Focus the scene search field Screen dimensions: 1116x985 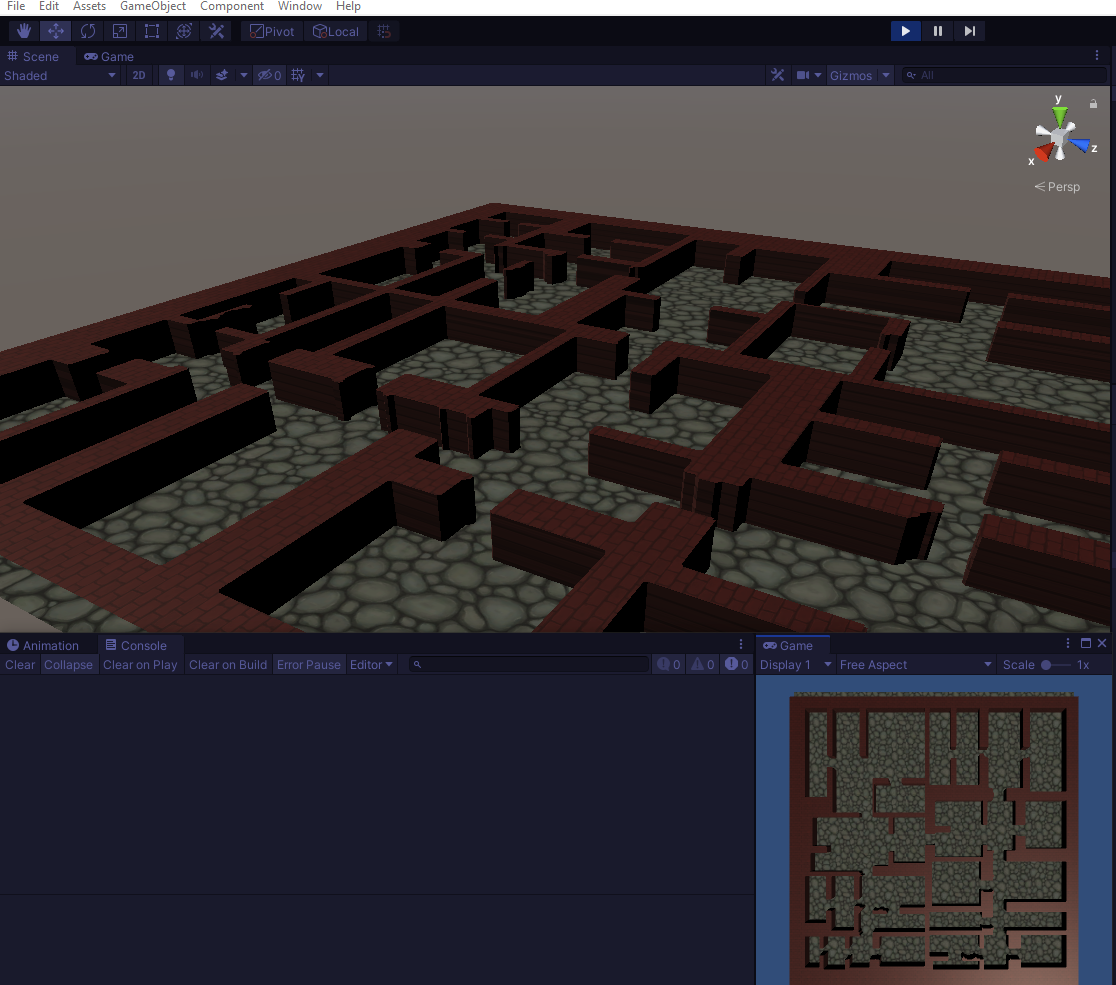[x=1004, y=75]
